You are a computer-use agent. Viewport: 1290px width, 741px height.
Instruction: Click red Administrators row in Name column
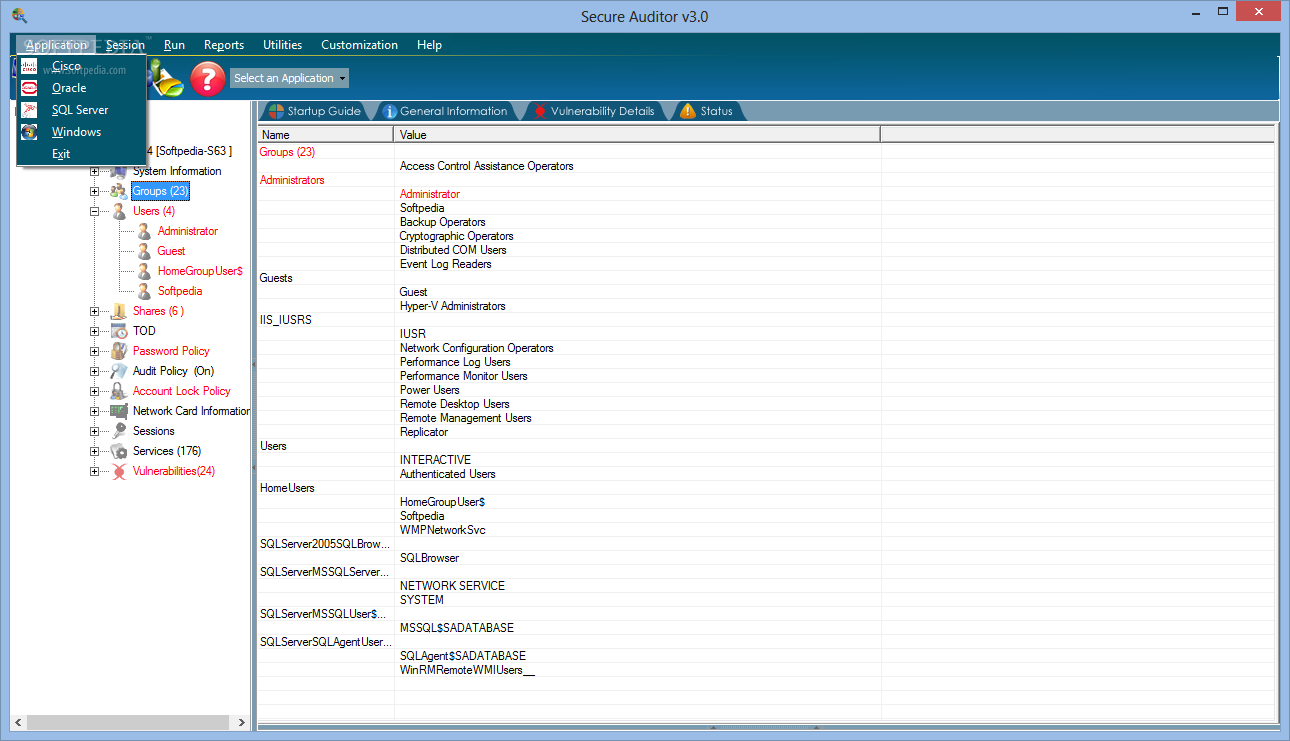(292, 180)
